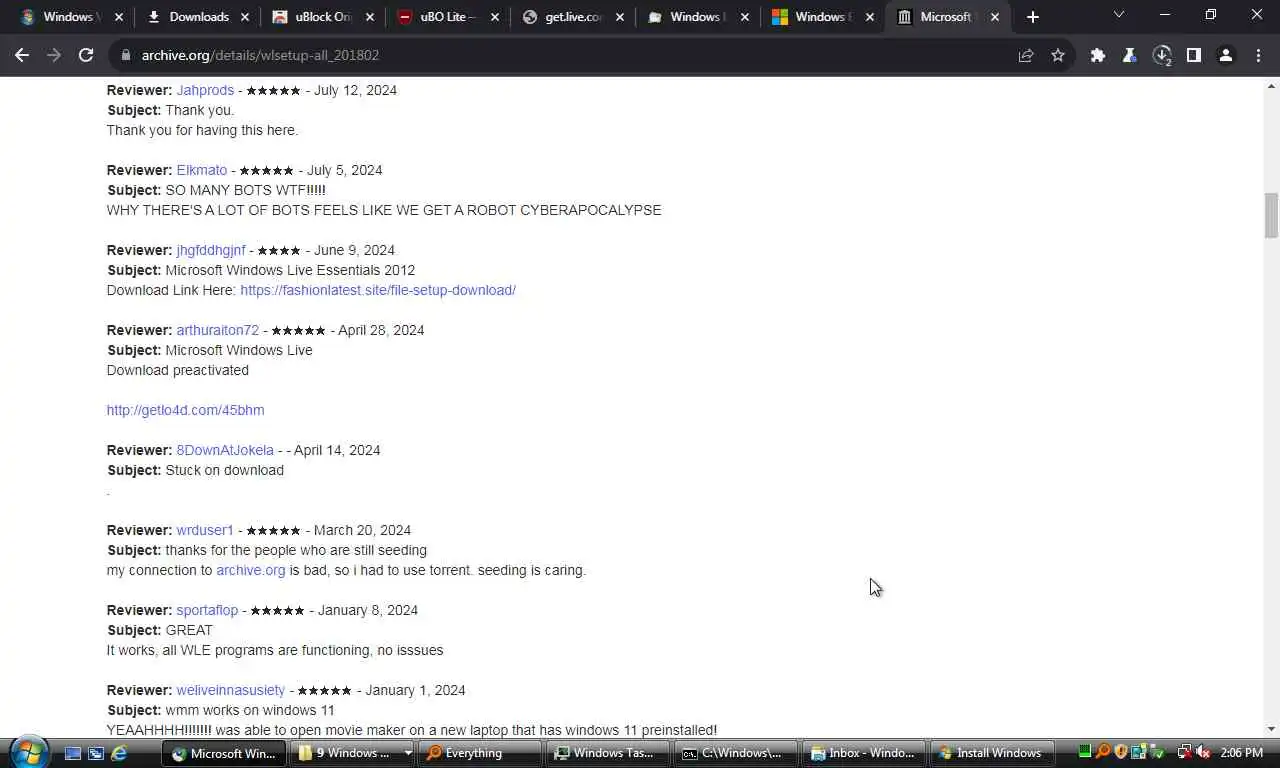Click the security shield tray icon
This screenshot has width=1280, height=768.
click(x=1121, y=752)
